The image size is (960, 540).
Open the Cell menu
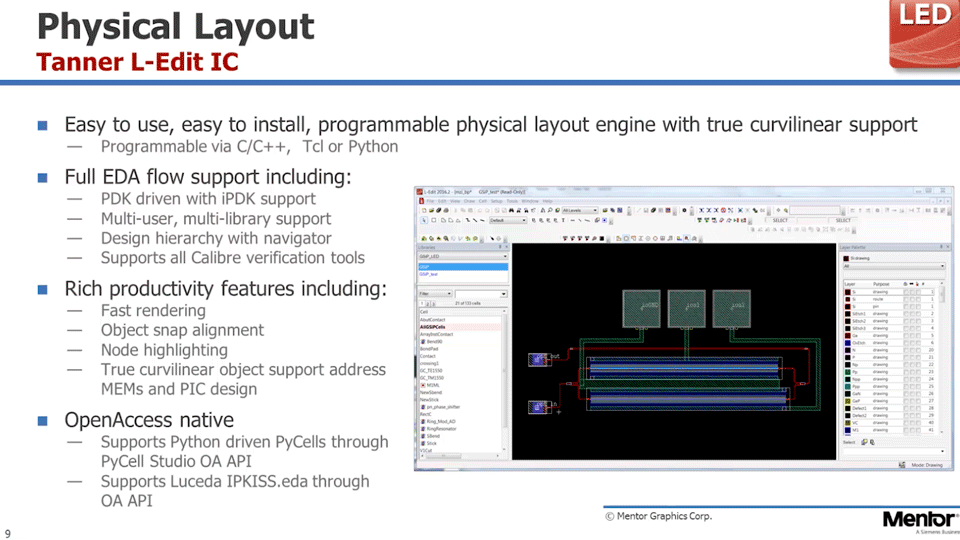[x=482, y=201]
